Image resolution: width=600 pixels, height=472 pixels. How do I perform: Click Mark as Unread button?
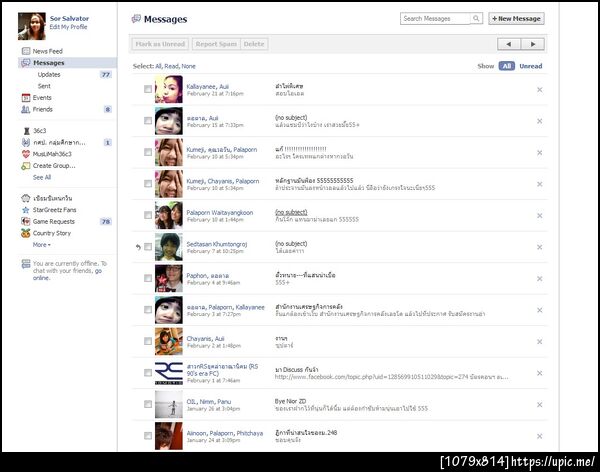tap(160, 44)
